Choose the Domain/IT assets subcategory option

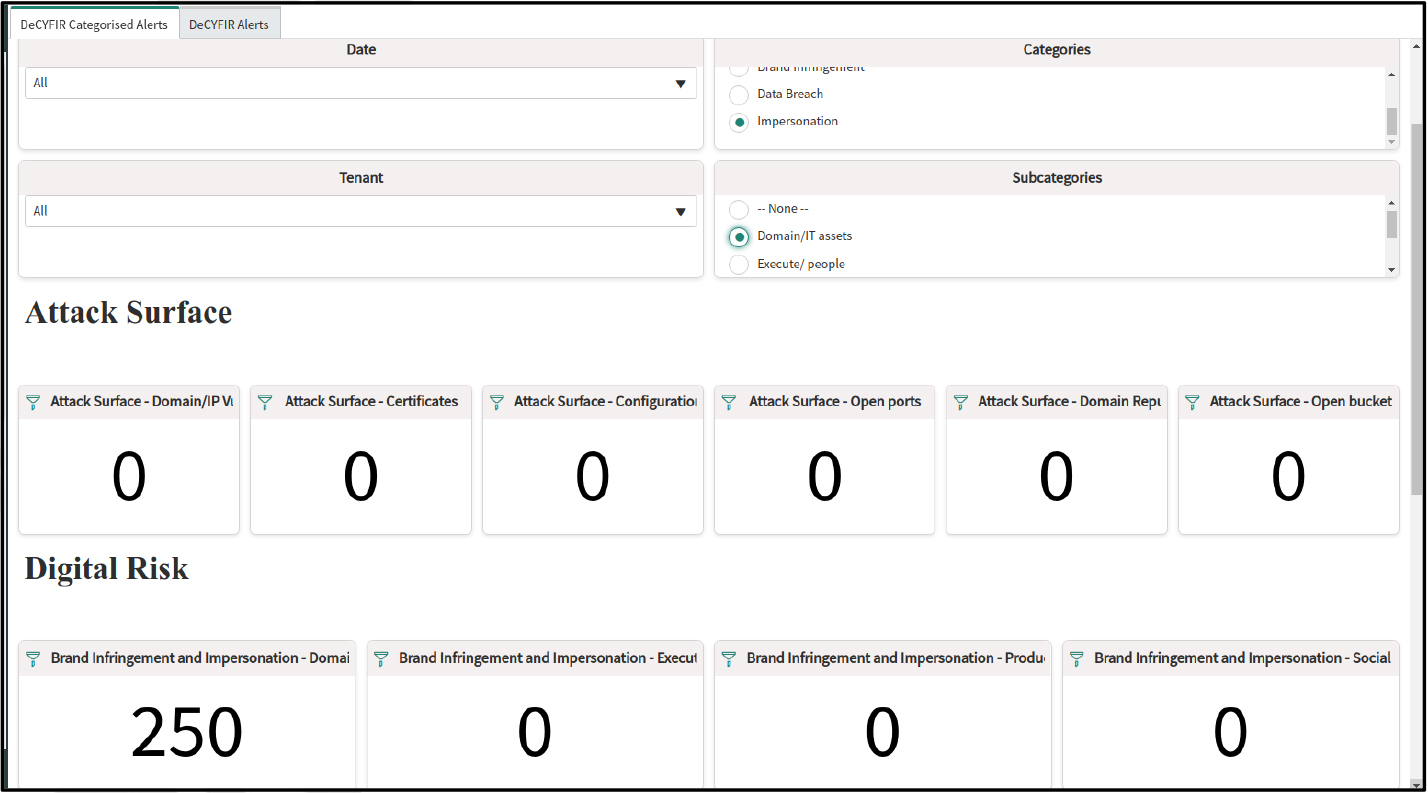click(x=739, y=237)
